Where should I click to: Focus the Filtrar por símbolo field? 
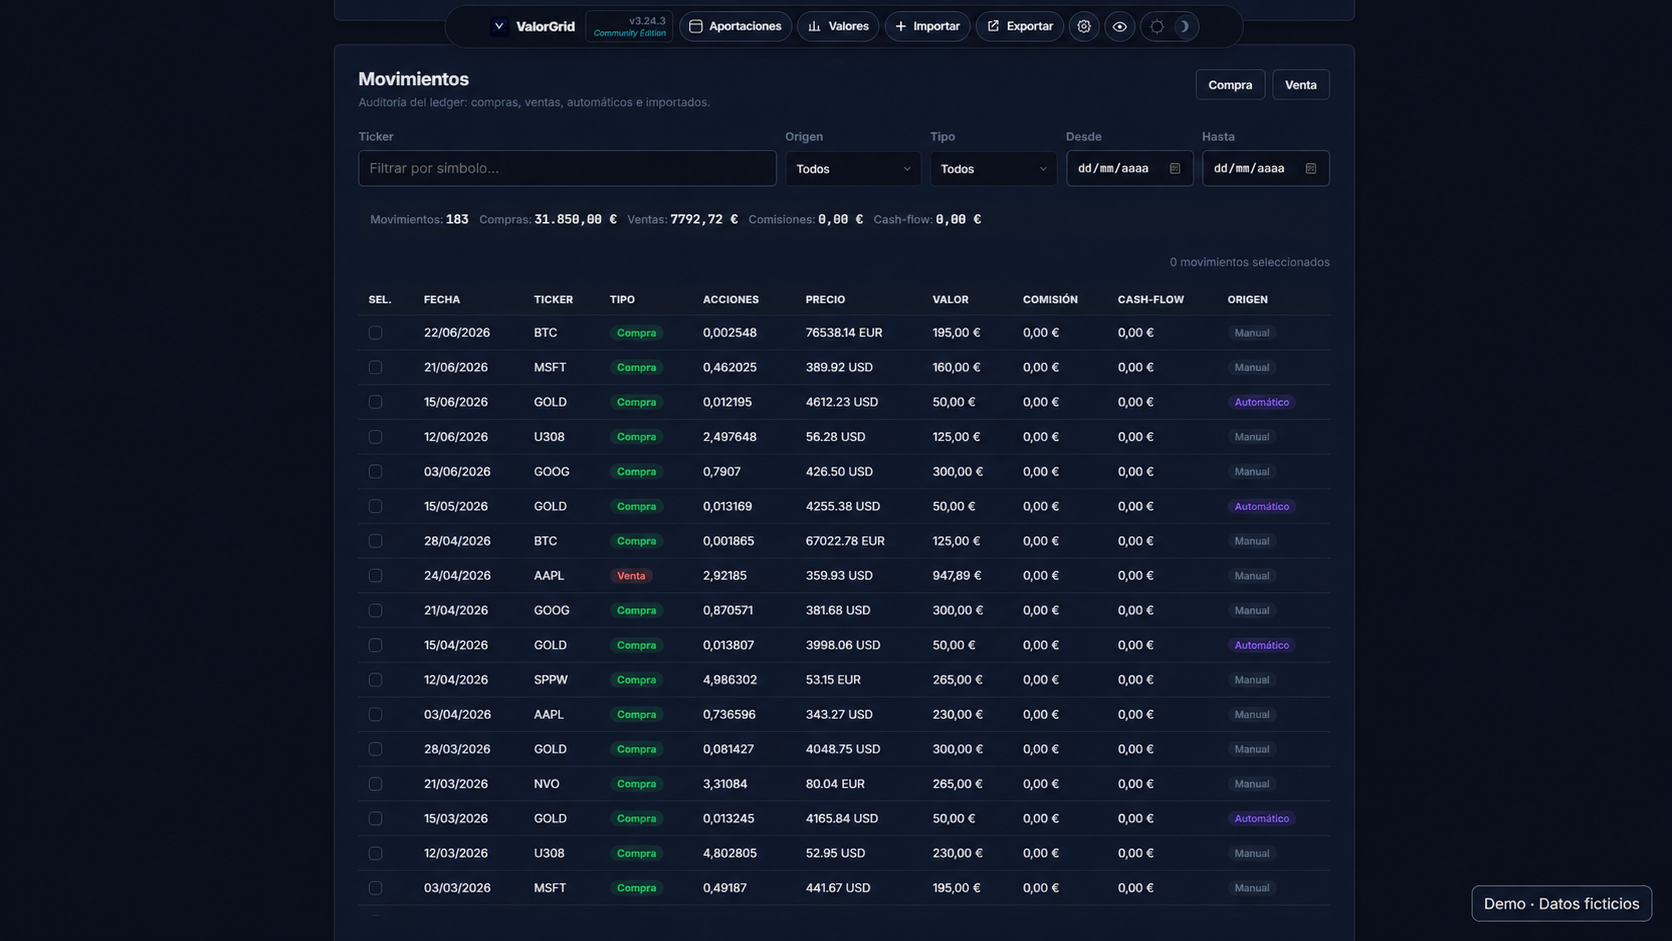pos(567,168)
